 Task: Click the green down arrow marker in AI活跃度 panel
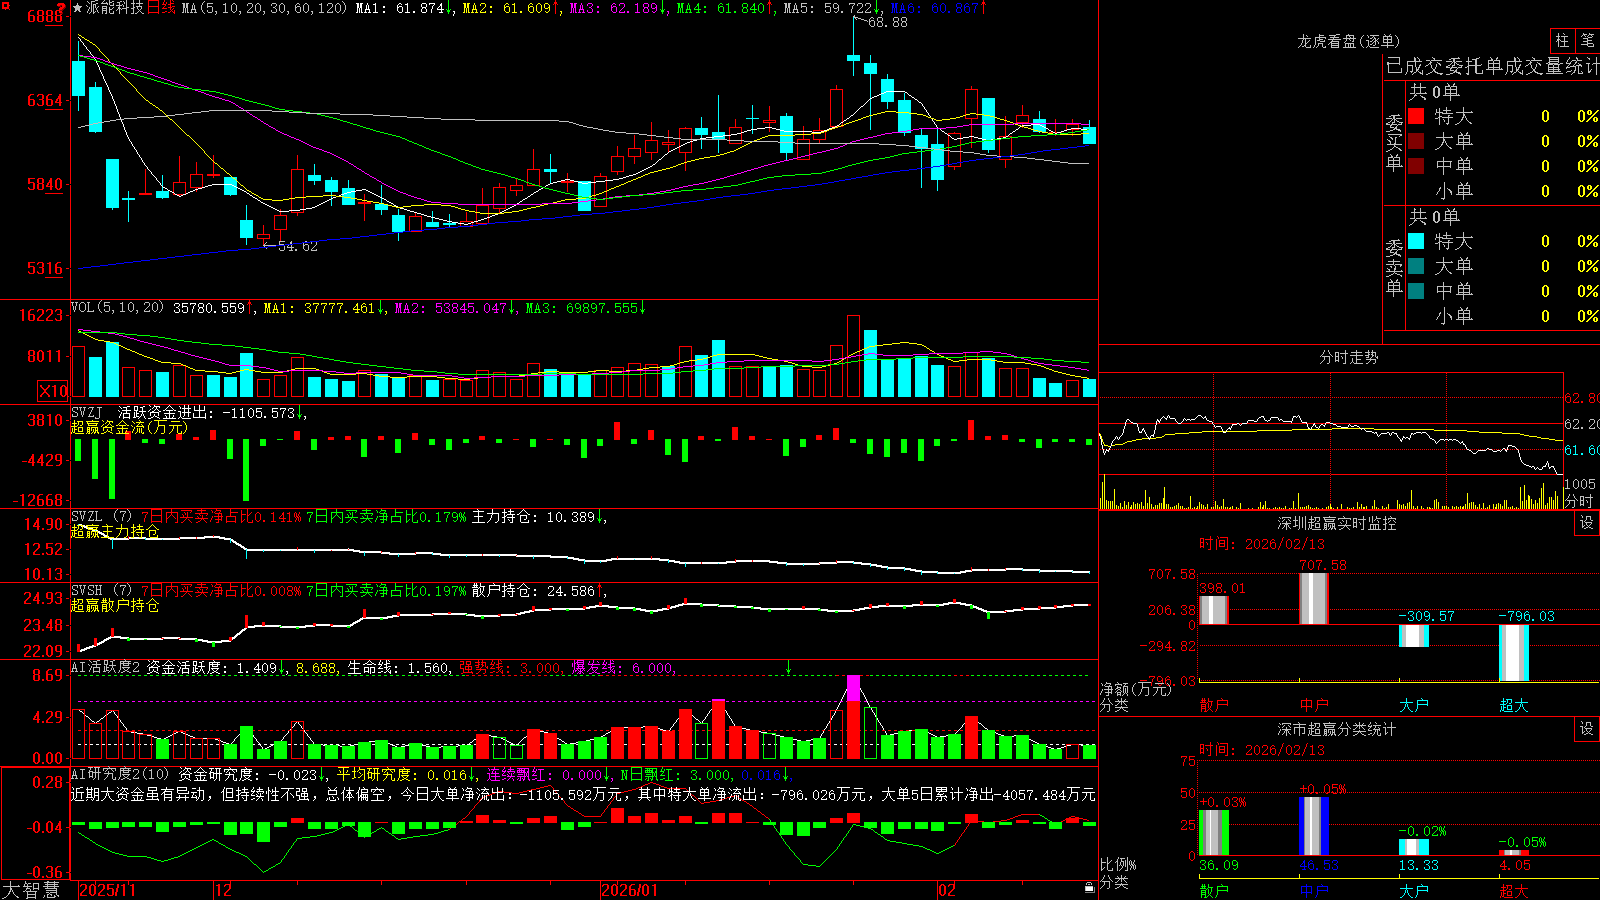pos(789,667)
